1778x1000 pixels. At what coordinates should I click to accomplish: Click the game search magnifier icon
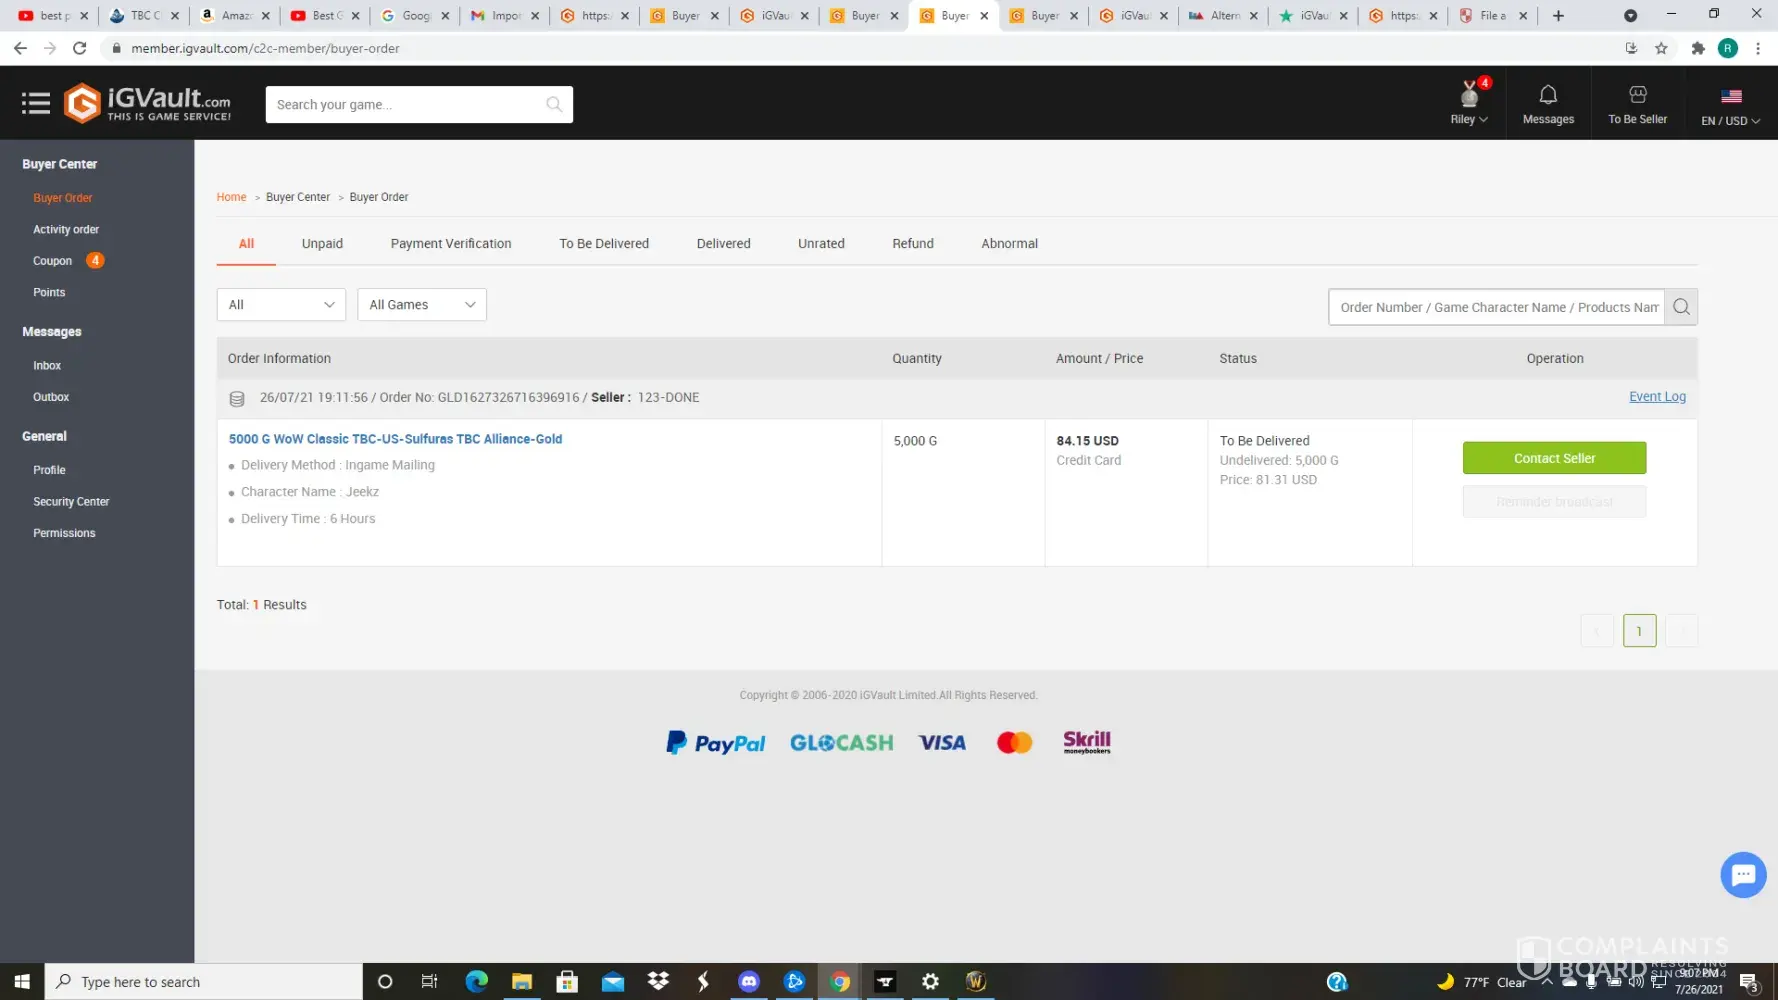click(554, 104)
